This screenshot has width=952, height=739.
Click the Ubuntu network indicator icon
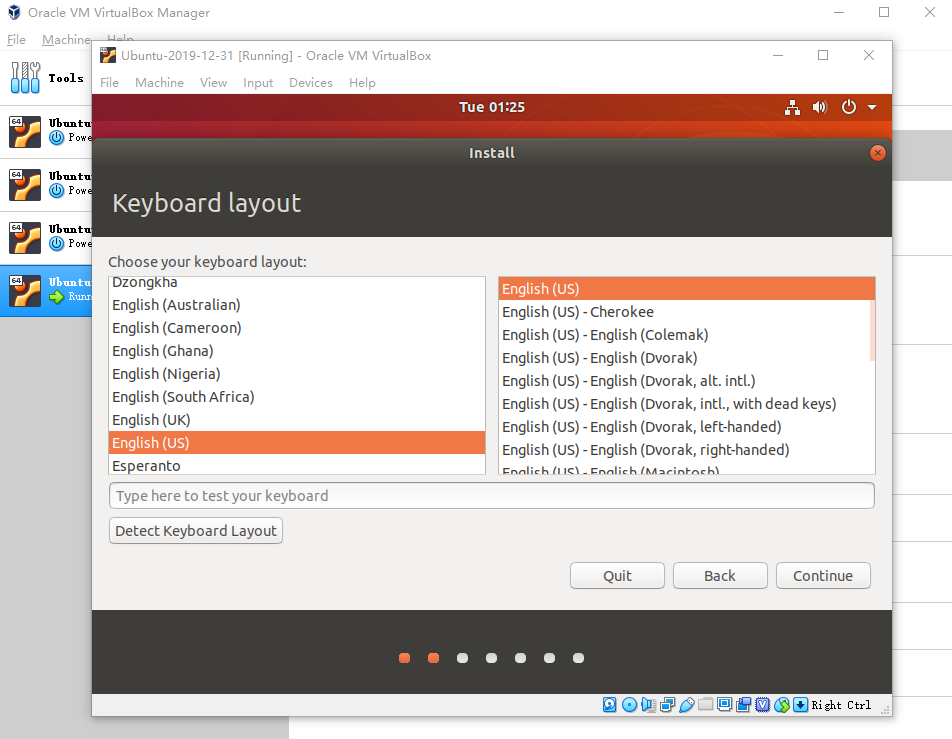click(792, 107)
